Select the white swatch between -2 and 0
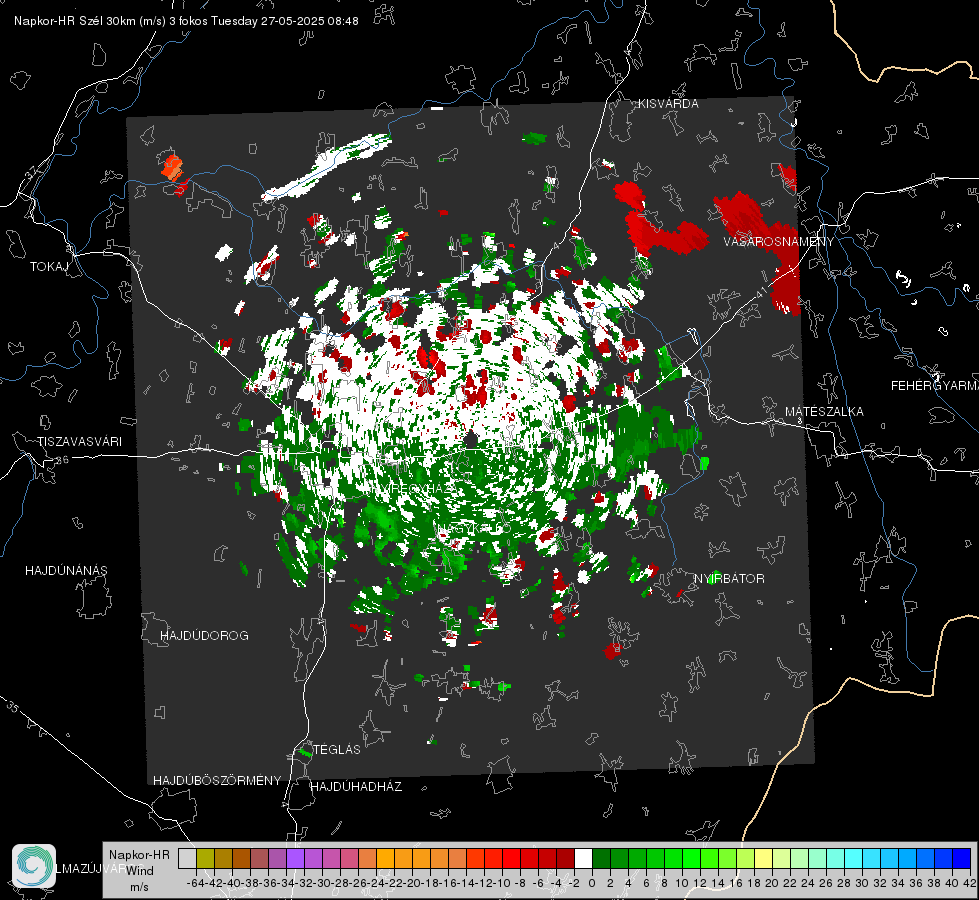The height and width of the screenshot is (900, 979). (x=583, y=858)
